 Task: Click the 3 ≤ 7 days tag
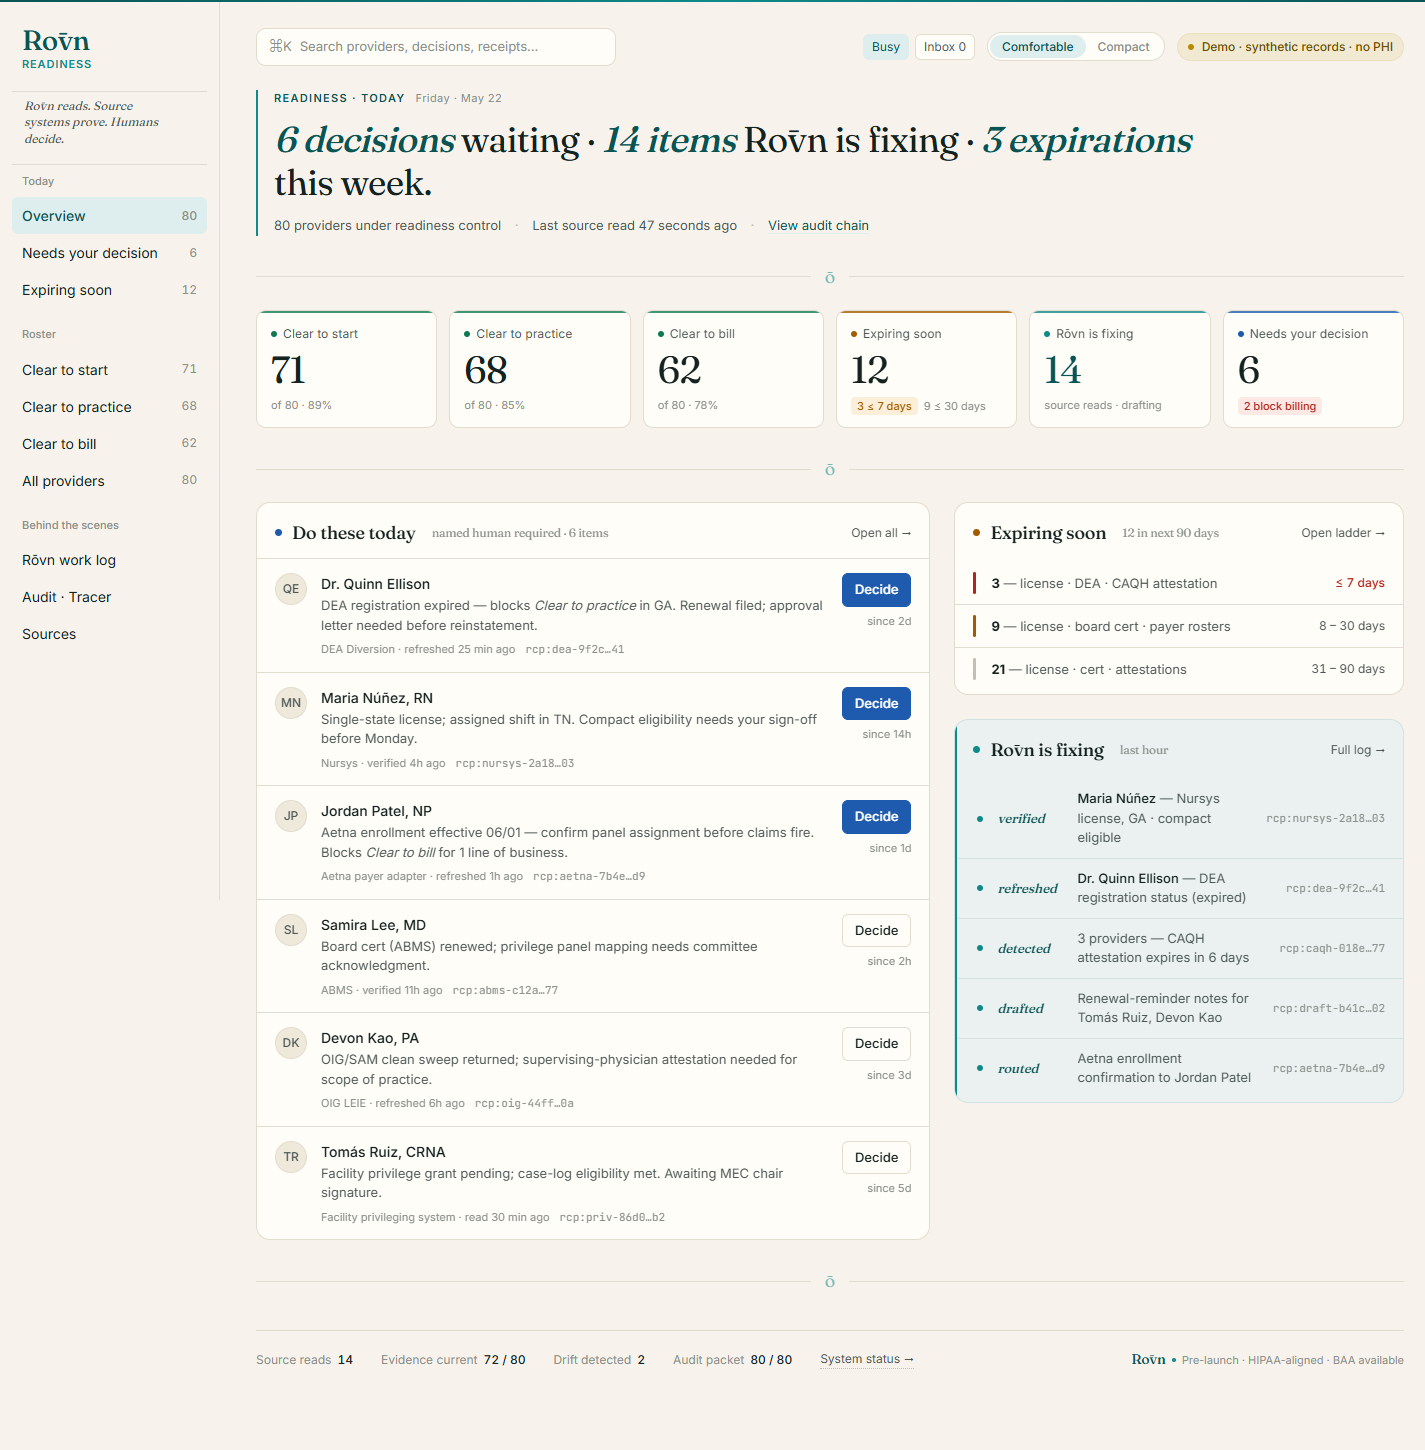[x=884, y=406]
